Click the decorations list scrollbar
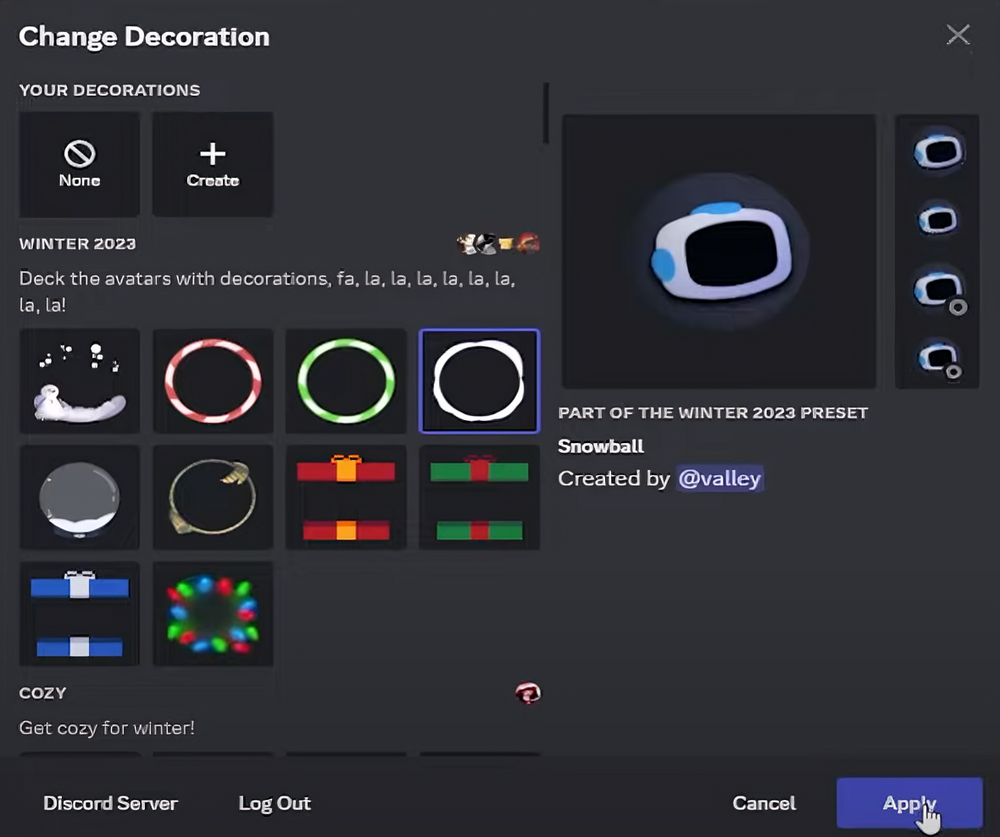Viewport: 1000px width, 837px height. pyautogui.click(x=545, y=113)
